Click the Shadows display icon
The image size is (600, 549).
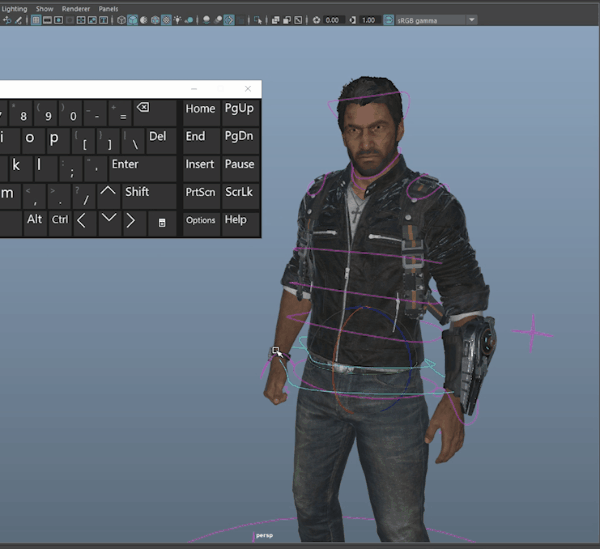click(189, 20)
